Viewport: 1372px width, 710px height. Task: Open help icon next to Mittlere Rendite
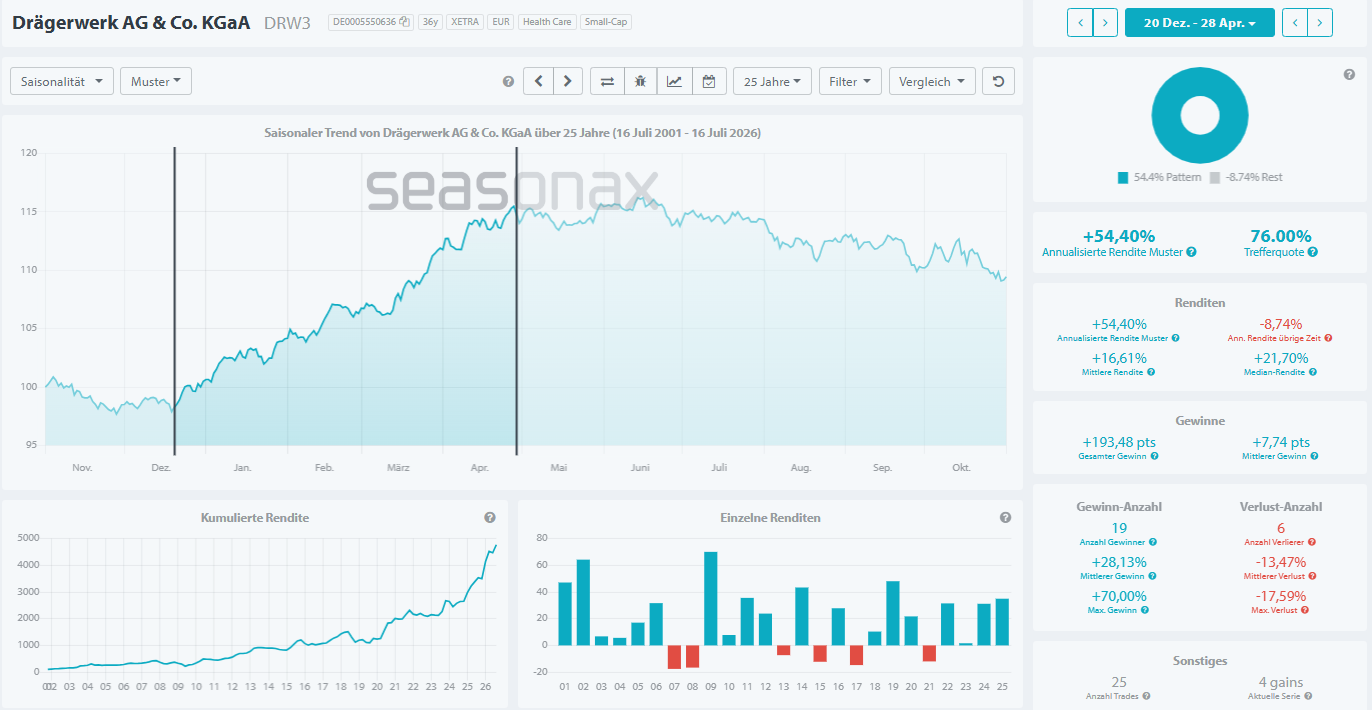[1151, 372]
